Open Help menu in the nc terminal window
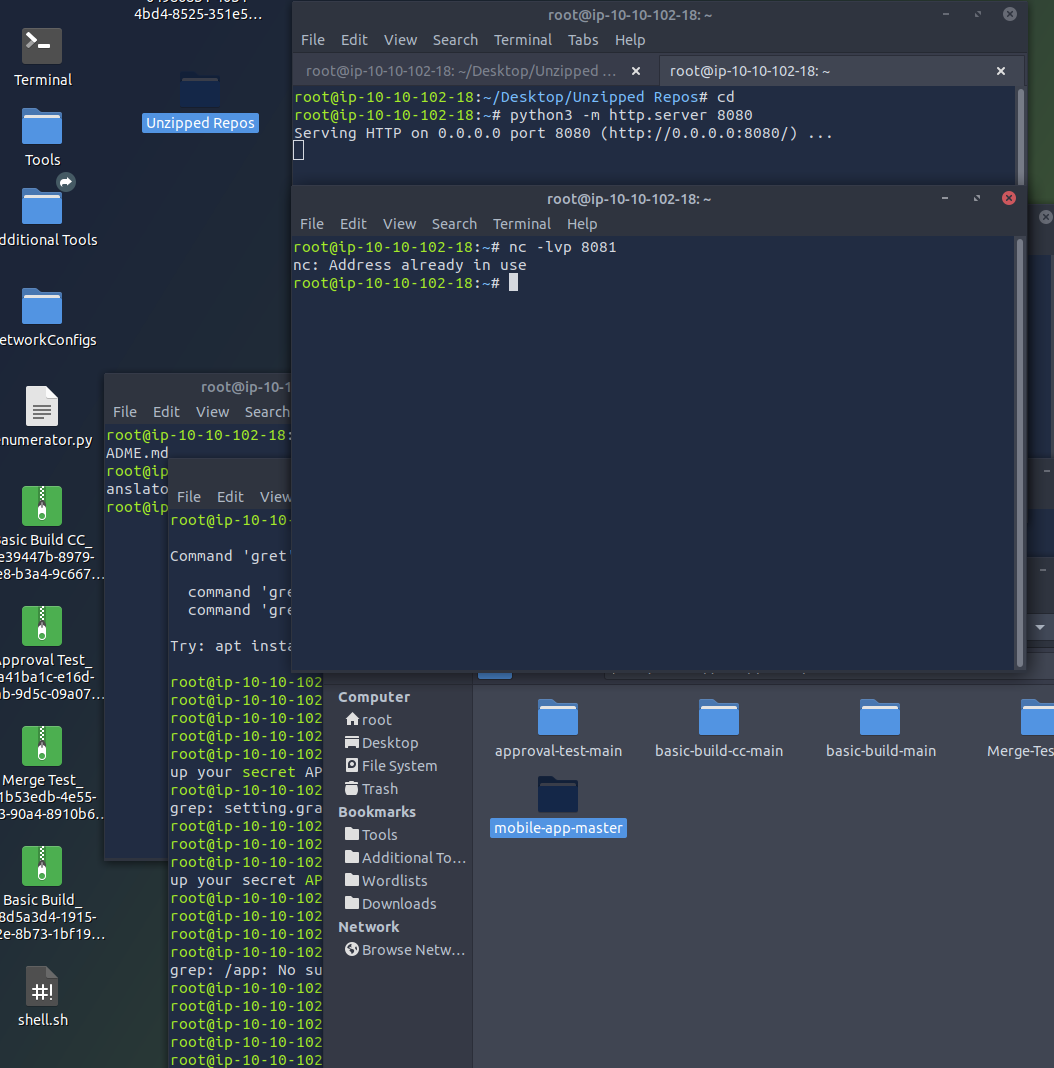Viewport: 1054px width, 1068px height. pyautogui.click(x=582, y=224)
